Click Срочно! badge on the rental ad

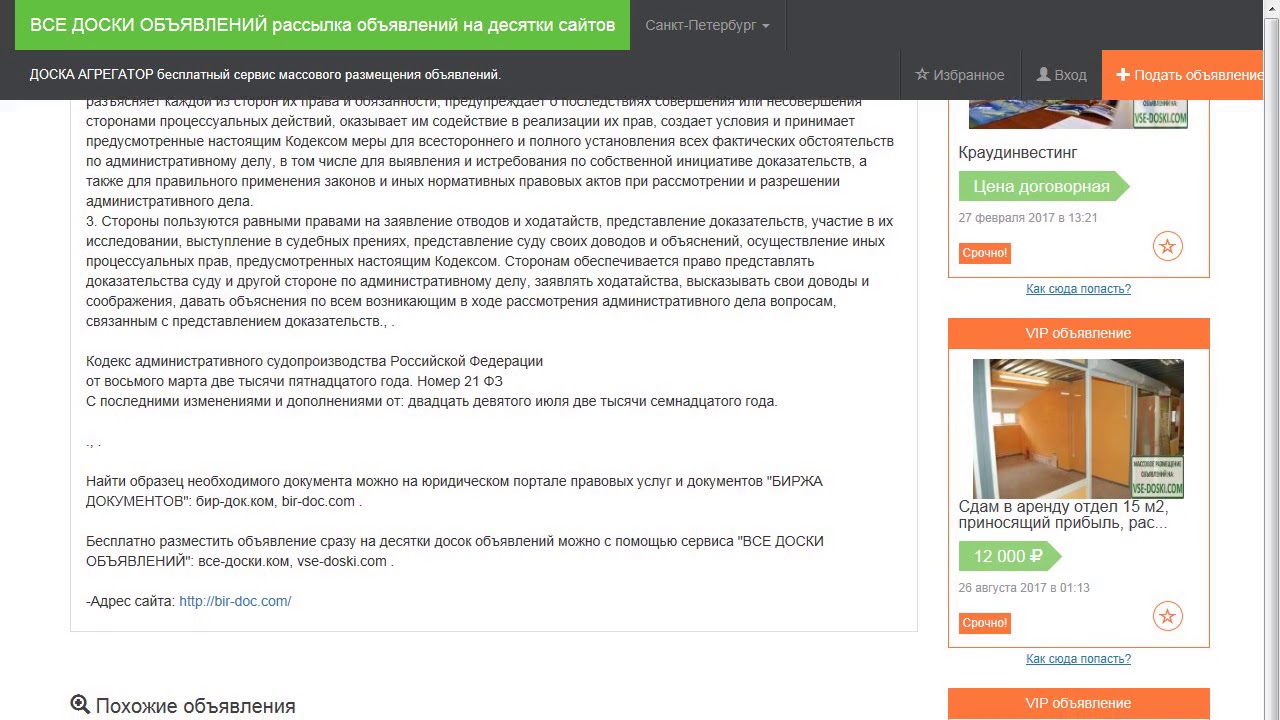click(x=985, y=623)
